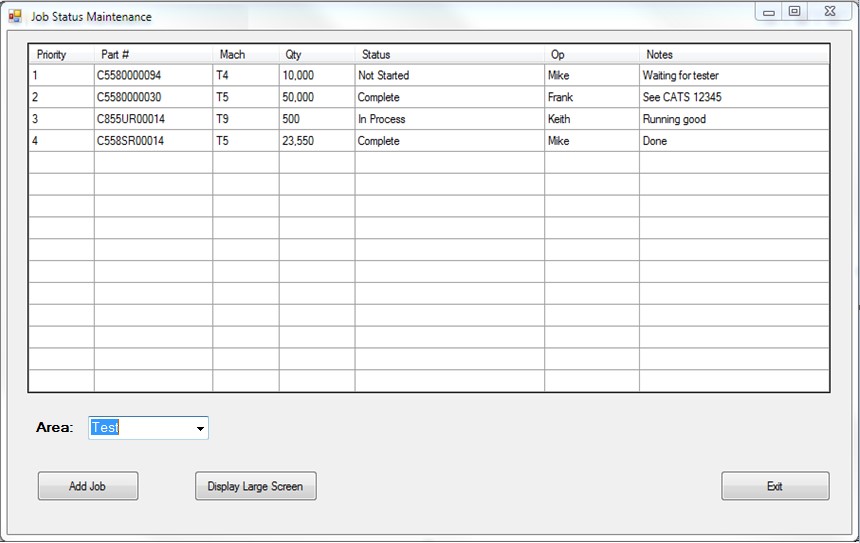Viewport: 860px width, 543px height.
Task: Click Mike in the Done row
Action: point(592,141)
